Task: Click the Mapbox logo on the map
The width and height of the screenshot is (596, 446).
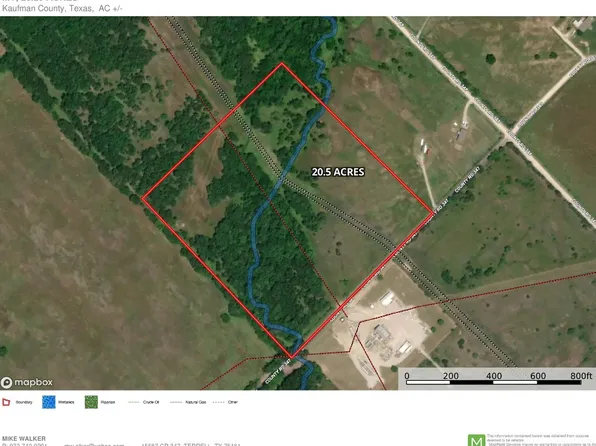Action: (27, 382)
